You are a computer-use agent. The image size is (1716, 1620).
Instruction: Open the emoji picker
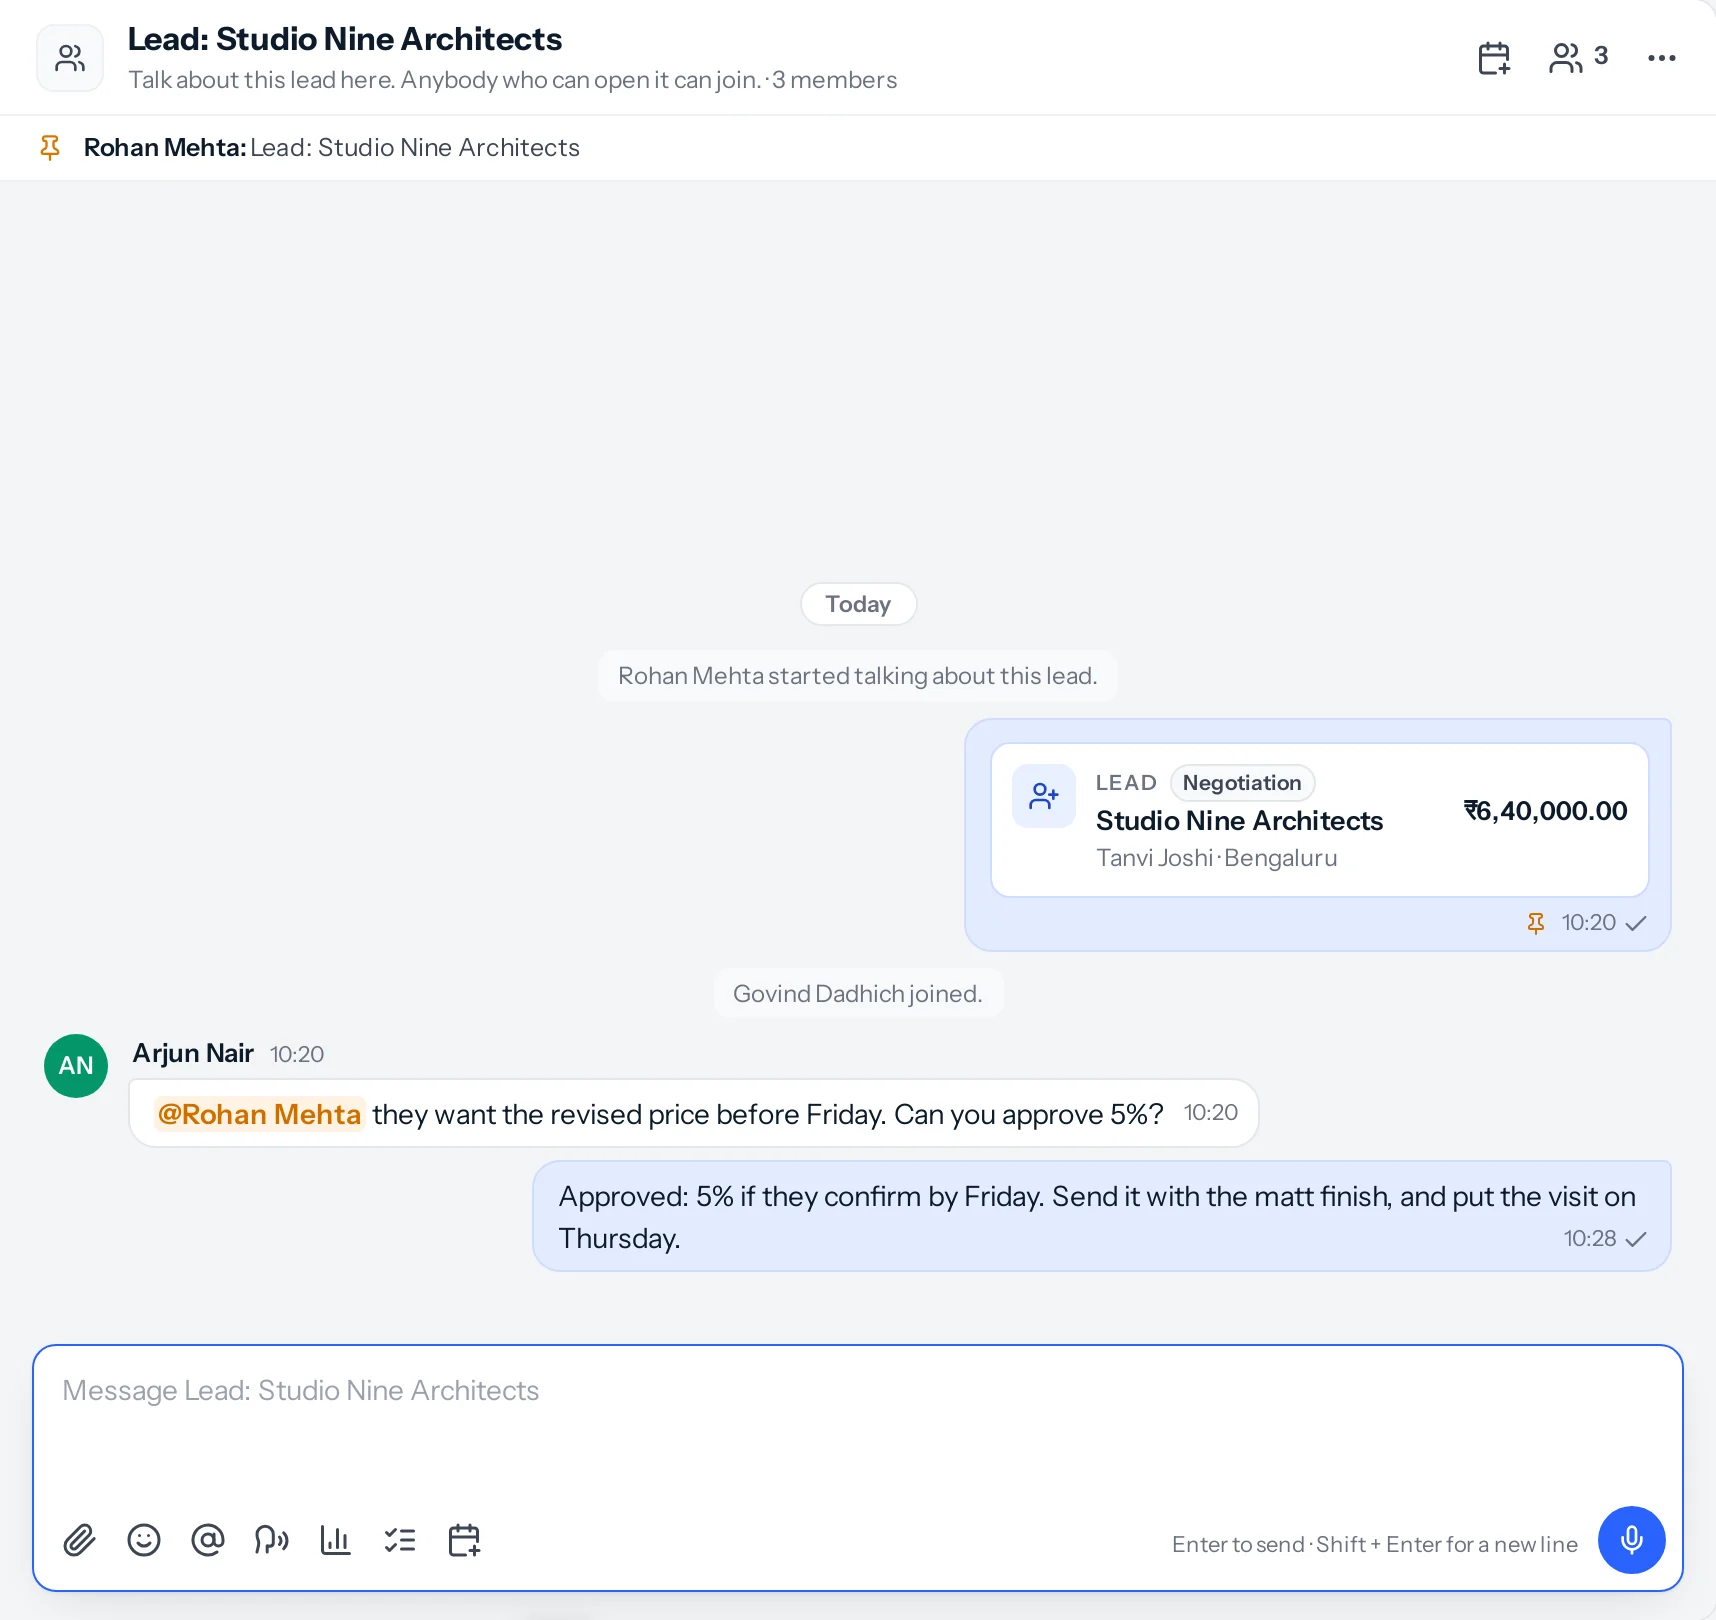(144, 1540)
